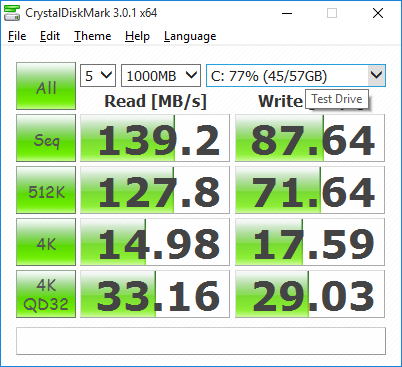The width and height of the screenshot is (402, 367).
Task: Open the 1000MB test size dropdown
Action: (x=161, y=76)
